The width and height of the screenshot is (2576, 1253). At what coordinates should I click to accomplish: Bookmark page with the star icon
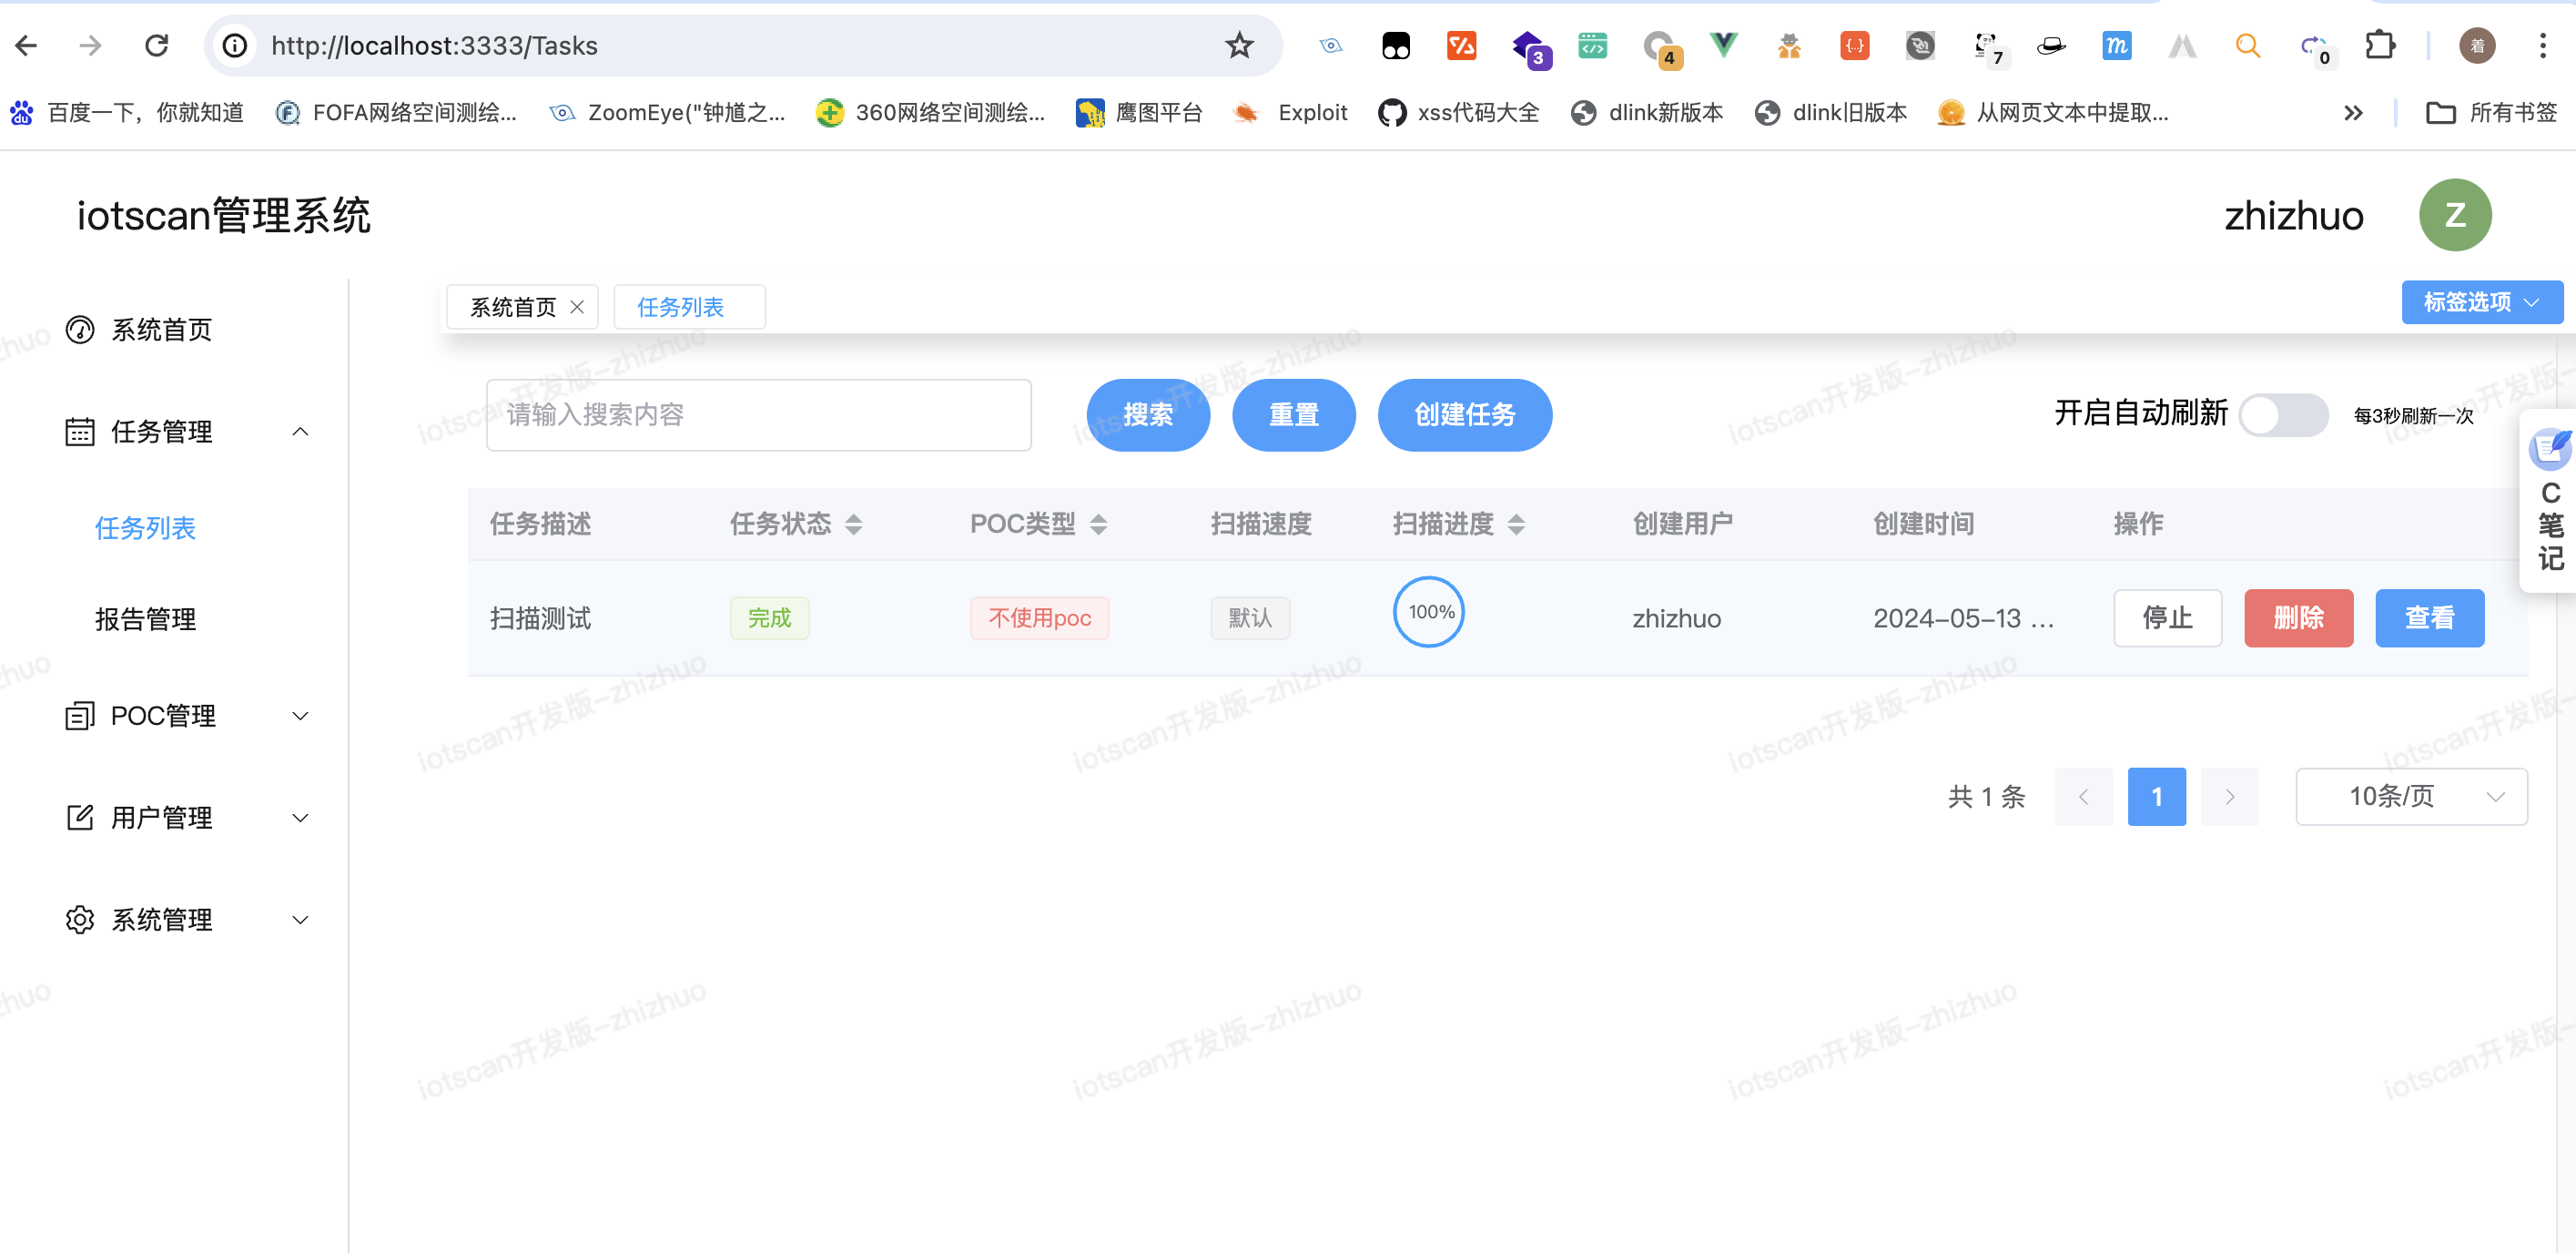click(x=1239, y=45)
